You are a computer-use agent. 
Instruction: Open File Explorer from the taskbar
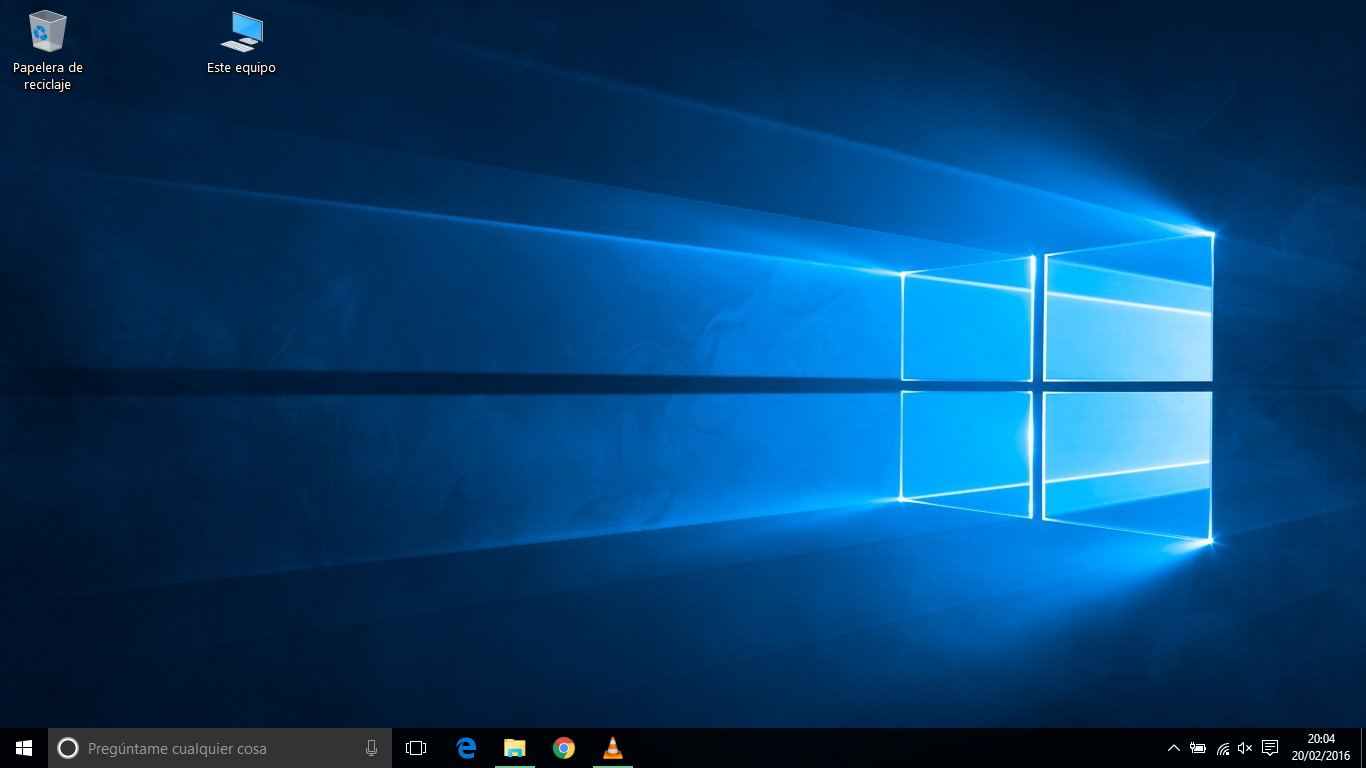coord(515,748)
